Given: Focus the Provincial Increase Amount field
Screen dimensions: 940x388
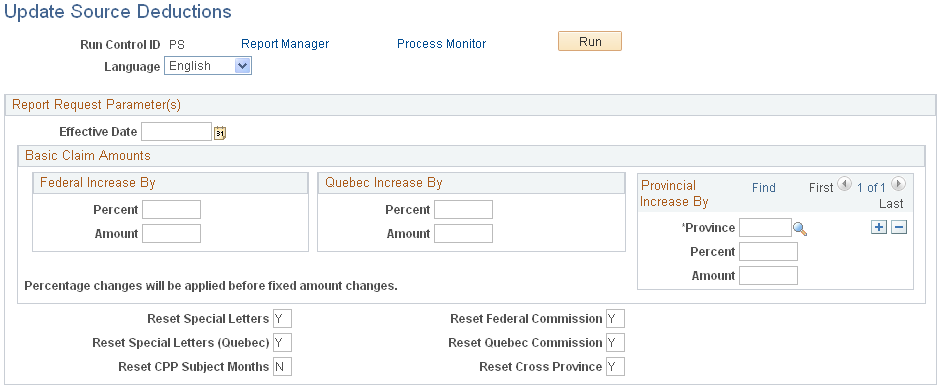Looking at the screenshot, I should pos(769,276).
